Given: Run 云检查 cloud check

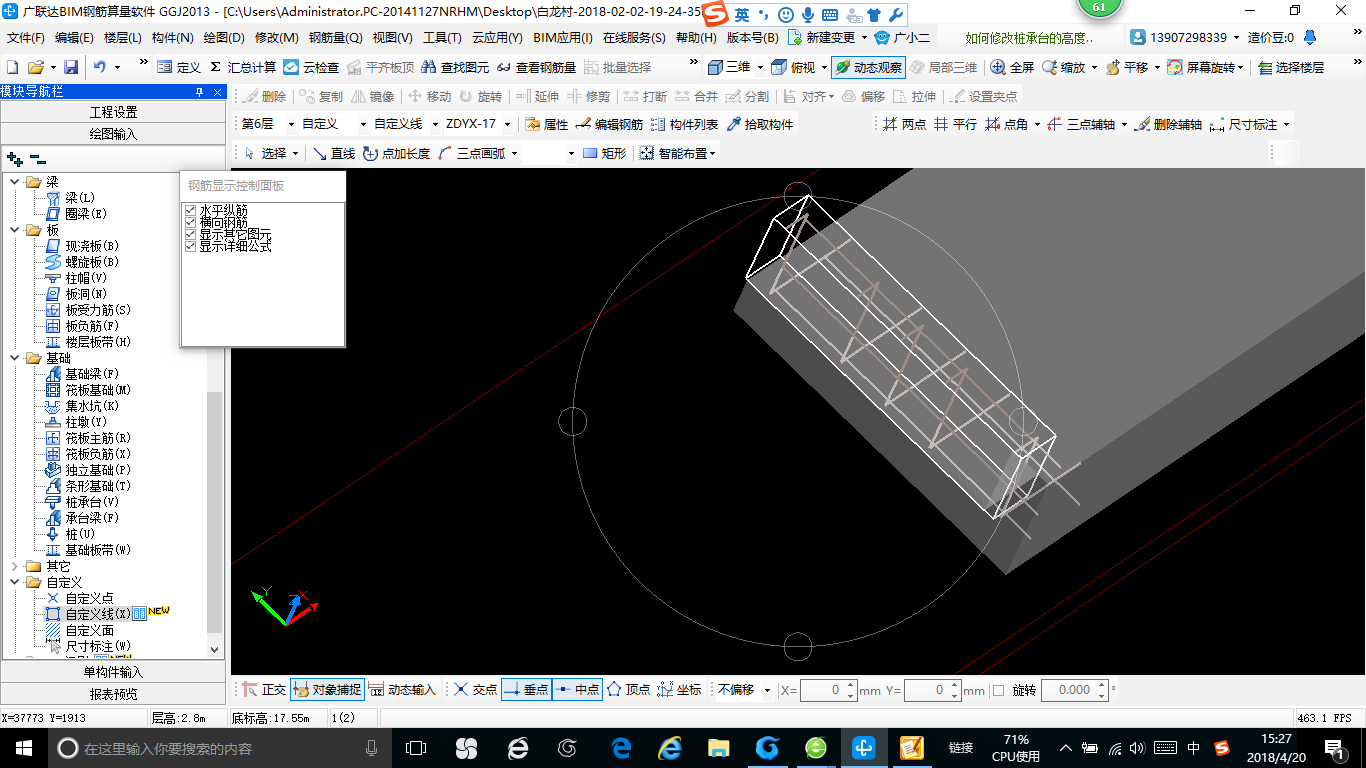Looking at the screenshot, I should pyautogui.click(x=311, y=67).
